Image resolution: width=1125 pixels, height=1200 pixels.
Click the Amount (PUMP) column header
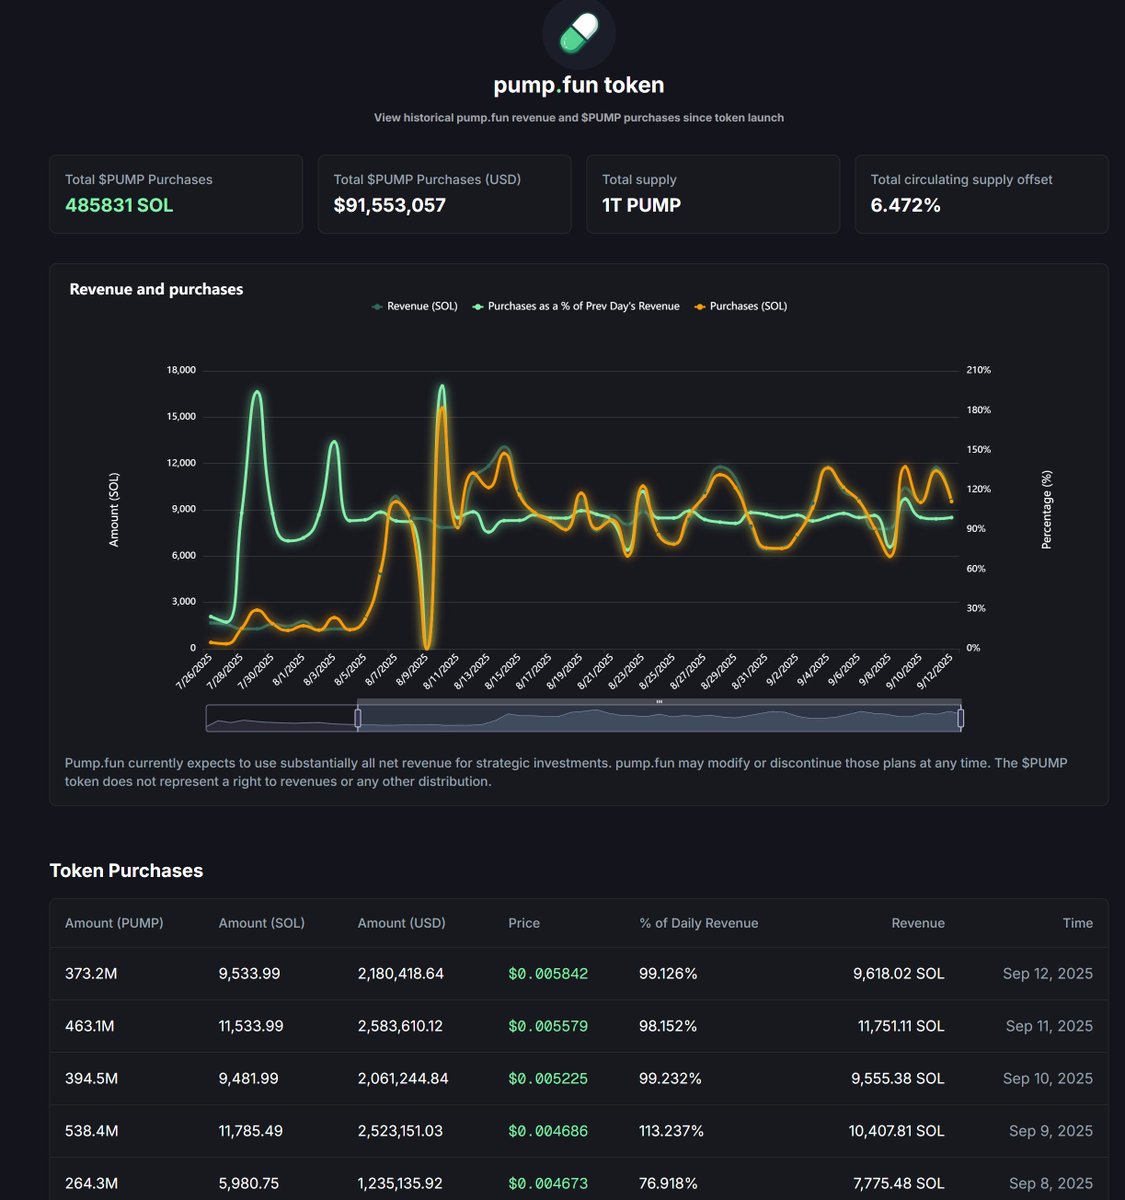(x=114, y=923)
